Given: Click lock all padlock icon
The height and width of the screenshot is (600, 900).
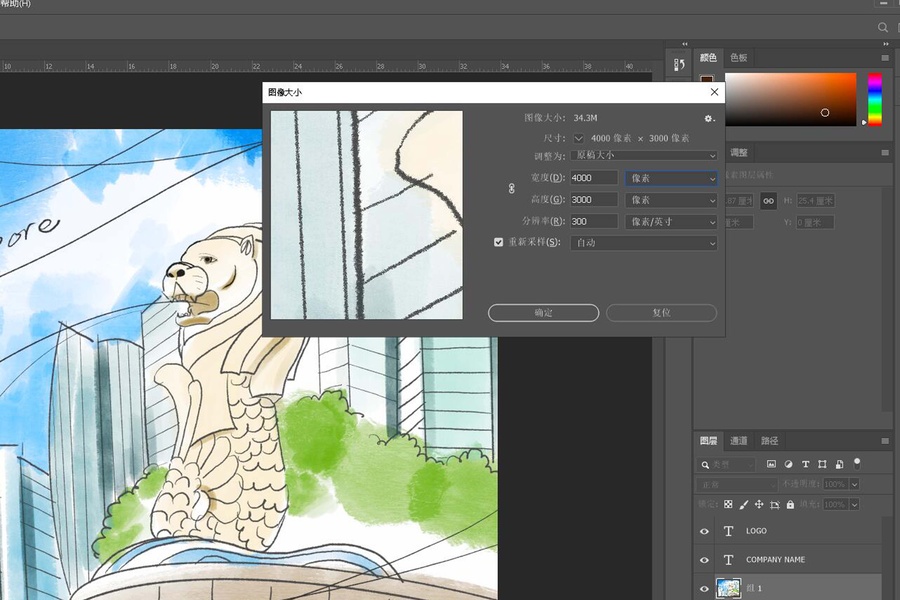Looking at the screenshot, I should pyautogui.click(x=790, y=504).
